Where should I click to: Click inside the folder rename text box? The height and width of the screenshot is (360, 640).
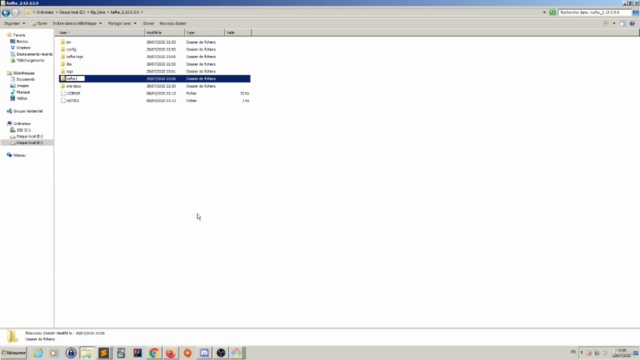(x=75, y=79)
